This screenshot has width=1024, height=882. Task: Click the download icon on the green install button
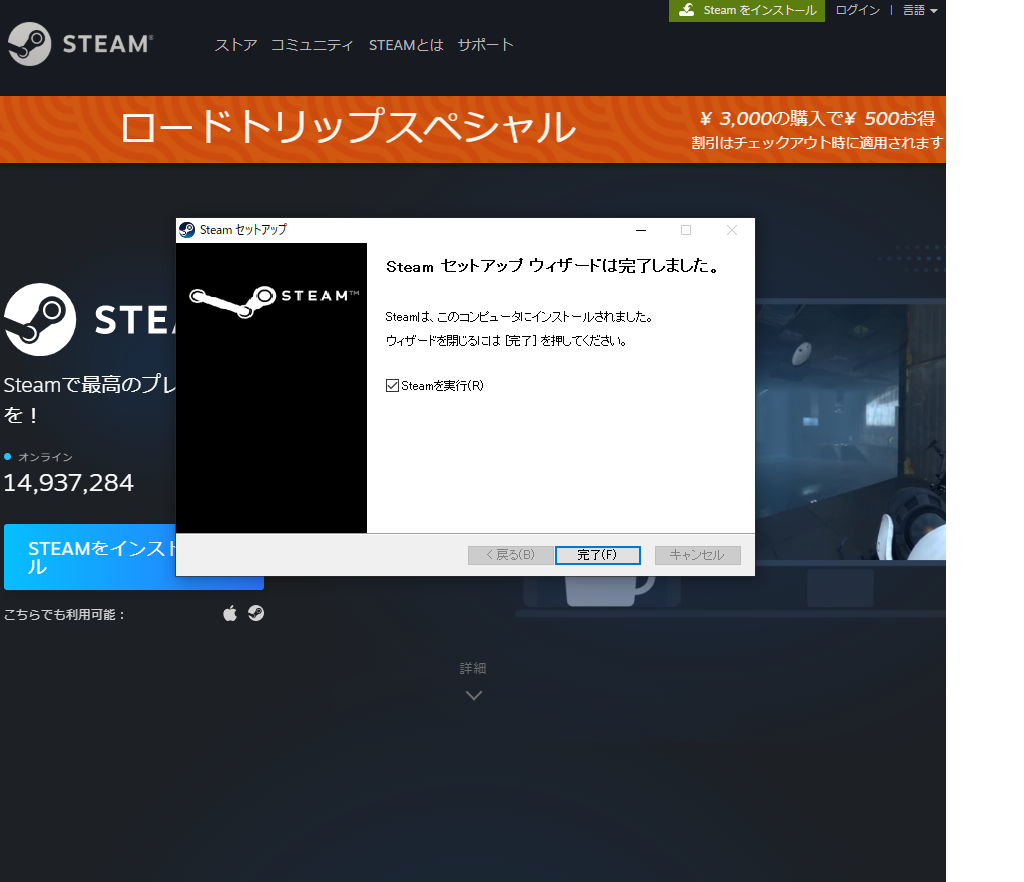686,10
